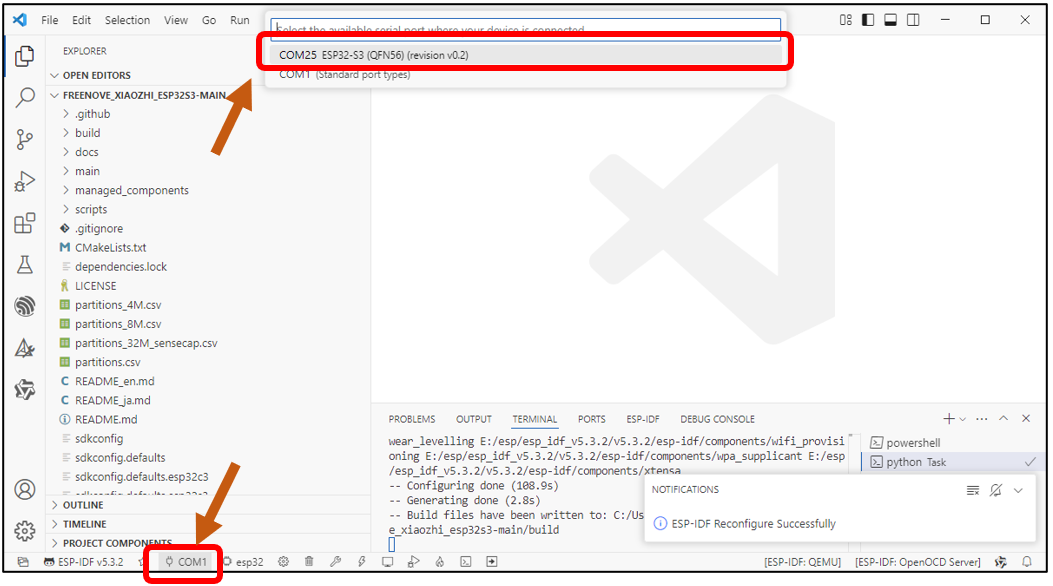The image size is (1053, 586).
Task: Open the launch profile dropdown arrow
Action: 962,420
